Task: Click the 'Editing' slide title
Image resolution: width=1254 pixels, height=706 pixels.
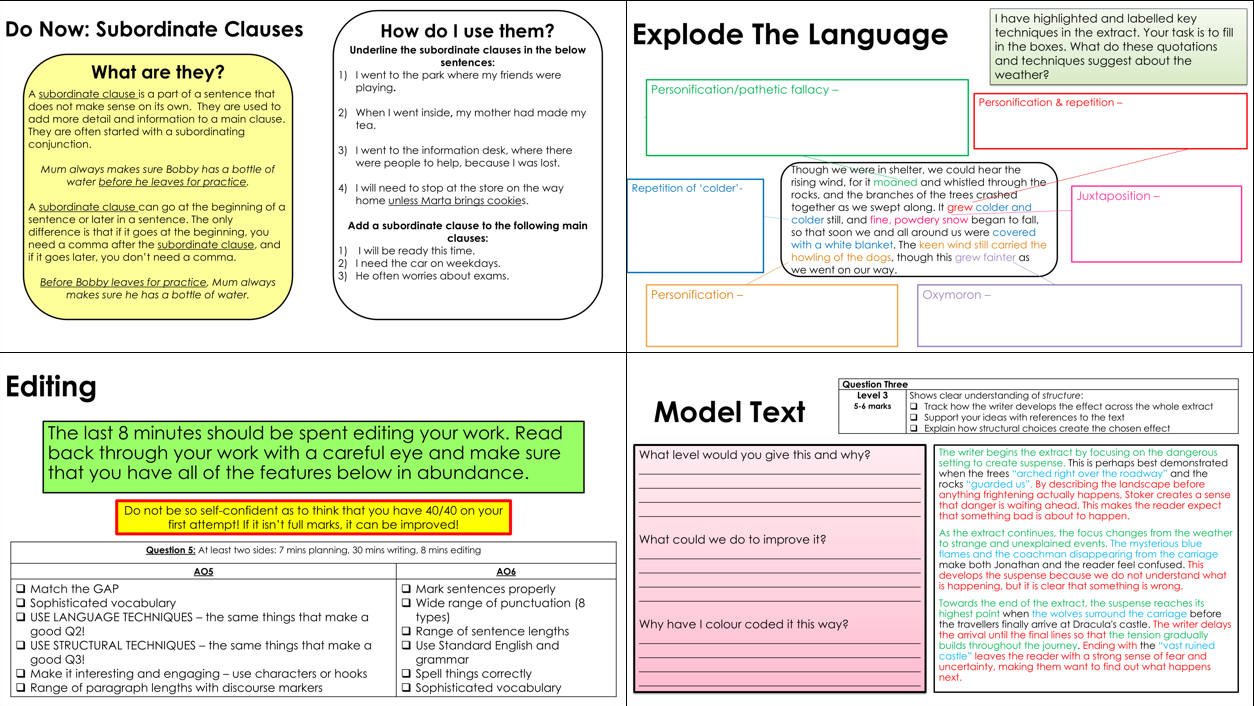Action: 51,388
